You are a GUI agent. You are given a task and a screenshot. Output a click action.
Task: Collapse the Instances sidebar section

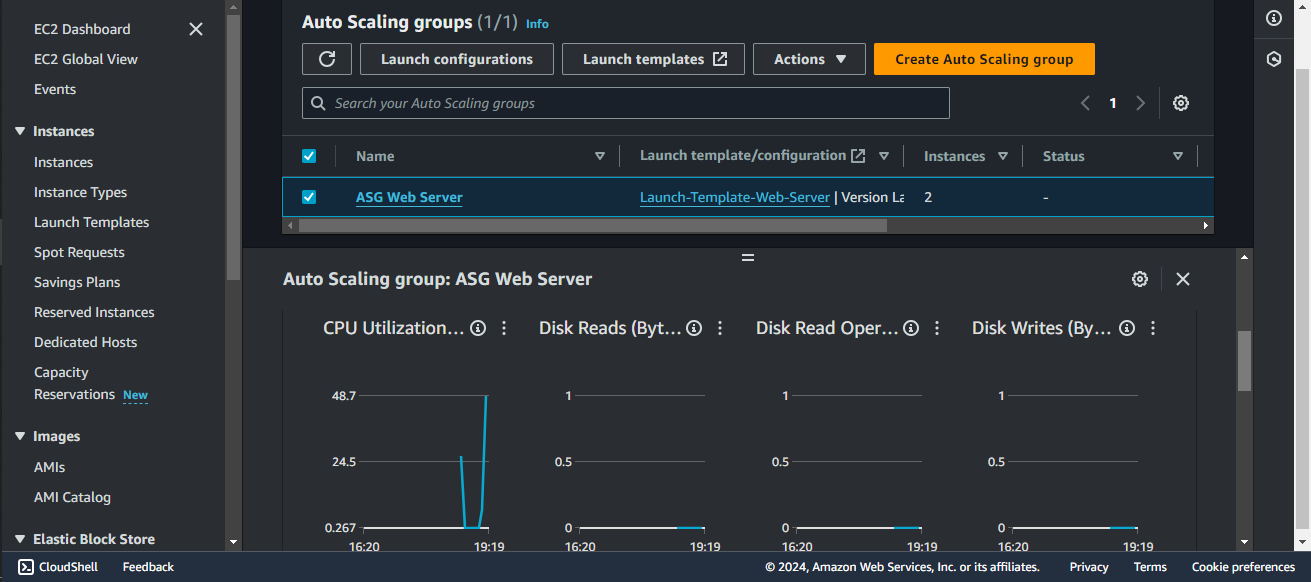20,131
